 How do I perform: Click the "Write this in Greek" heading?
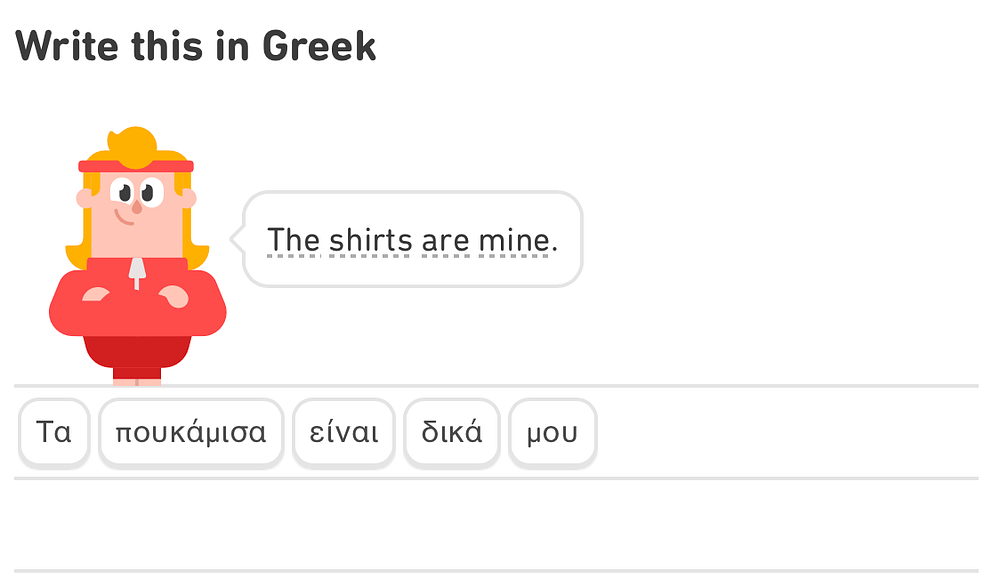(x=195, y=45)
